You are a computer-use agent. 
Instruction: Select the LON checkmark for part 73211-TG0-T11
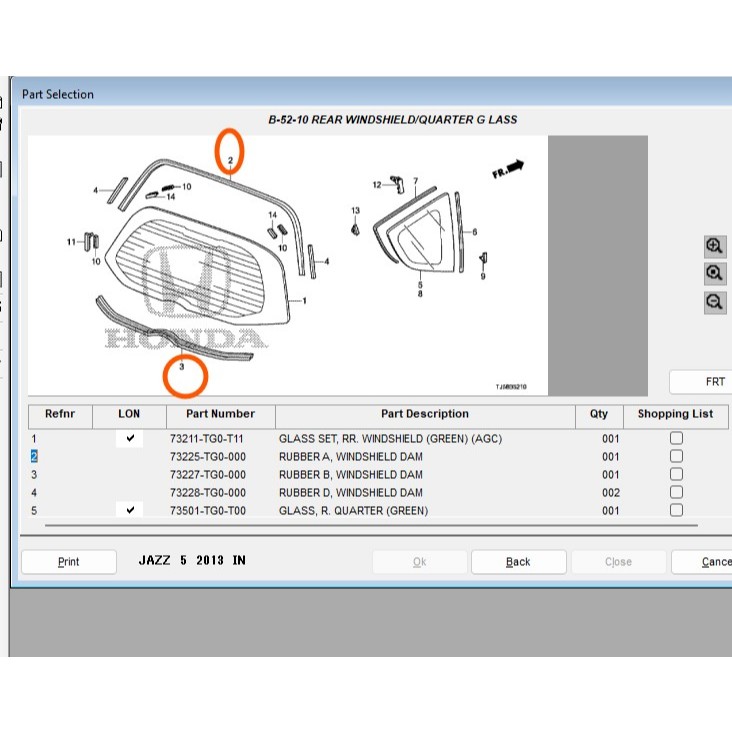[130, 438]
